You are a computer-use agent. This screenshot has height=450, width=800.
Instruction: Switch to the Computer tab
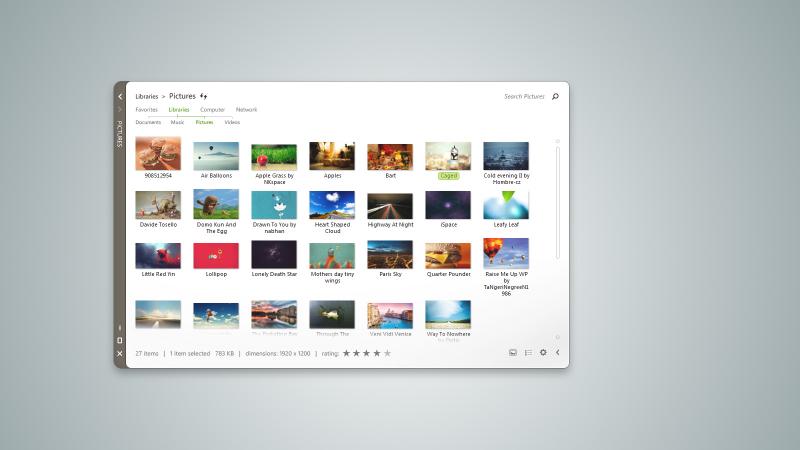[212, 110]
